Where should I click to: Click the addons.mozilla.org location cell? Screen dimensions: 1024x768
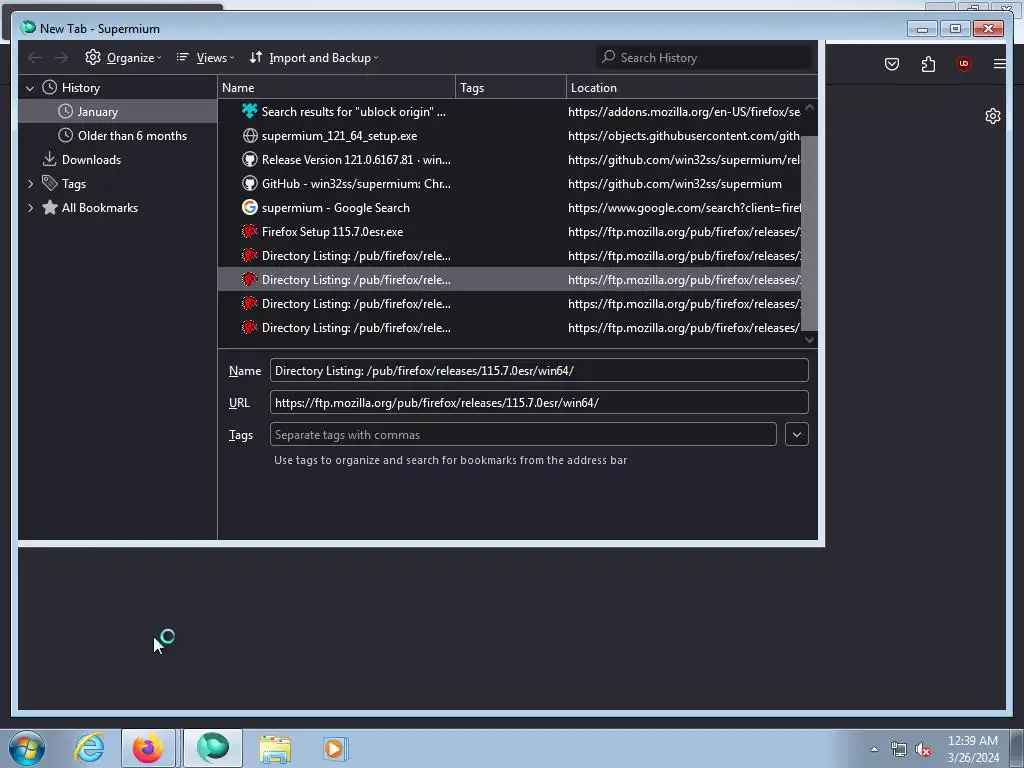[x=684, y=112]
